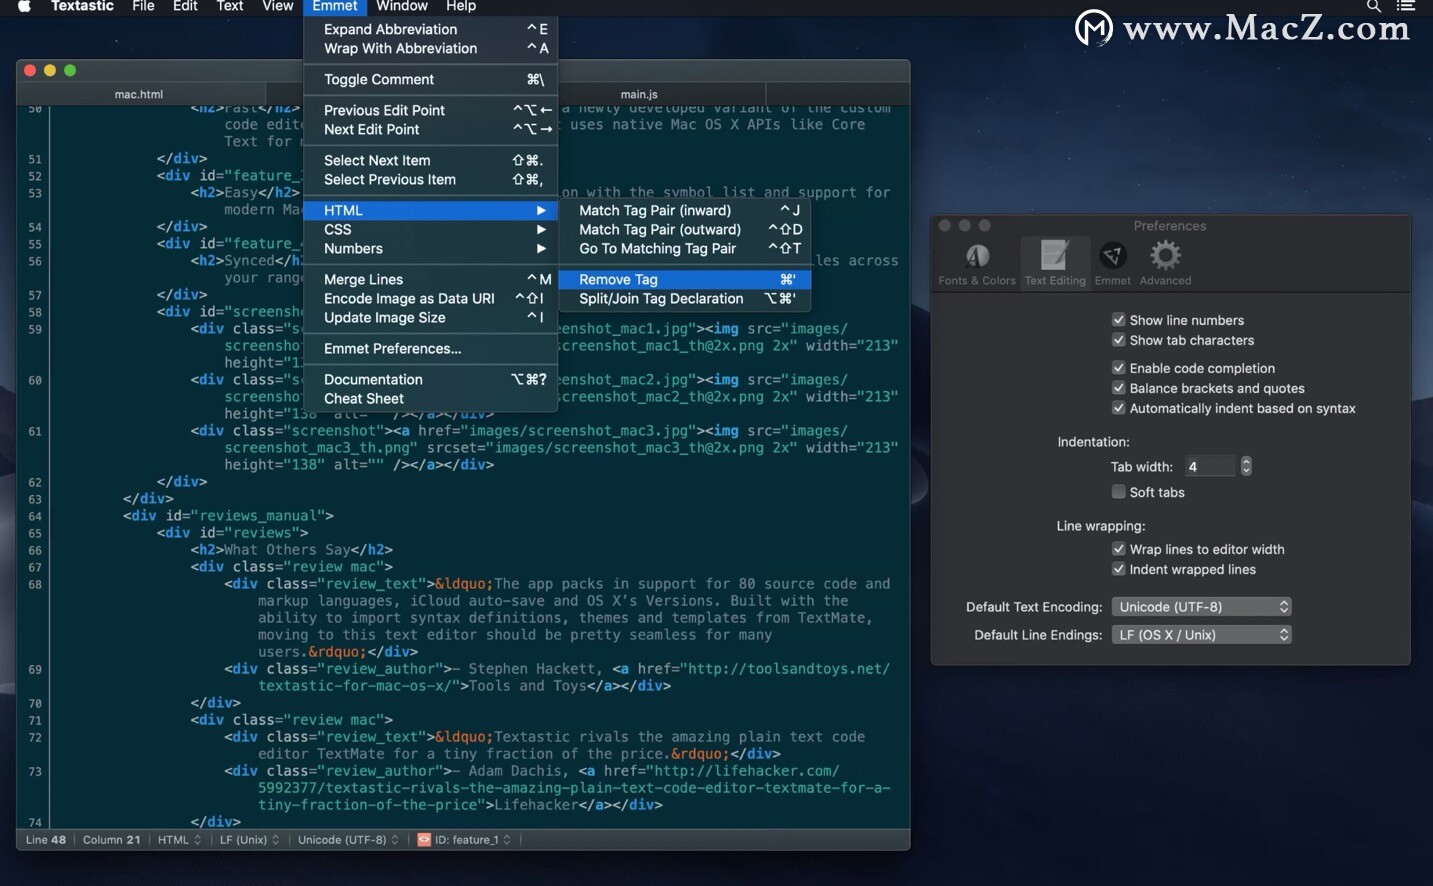
Task: Toggle Show tab characters checkbox
Action: [1119, 340]
